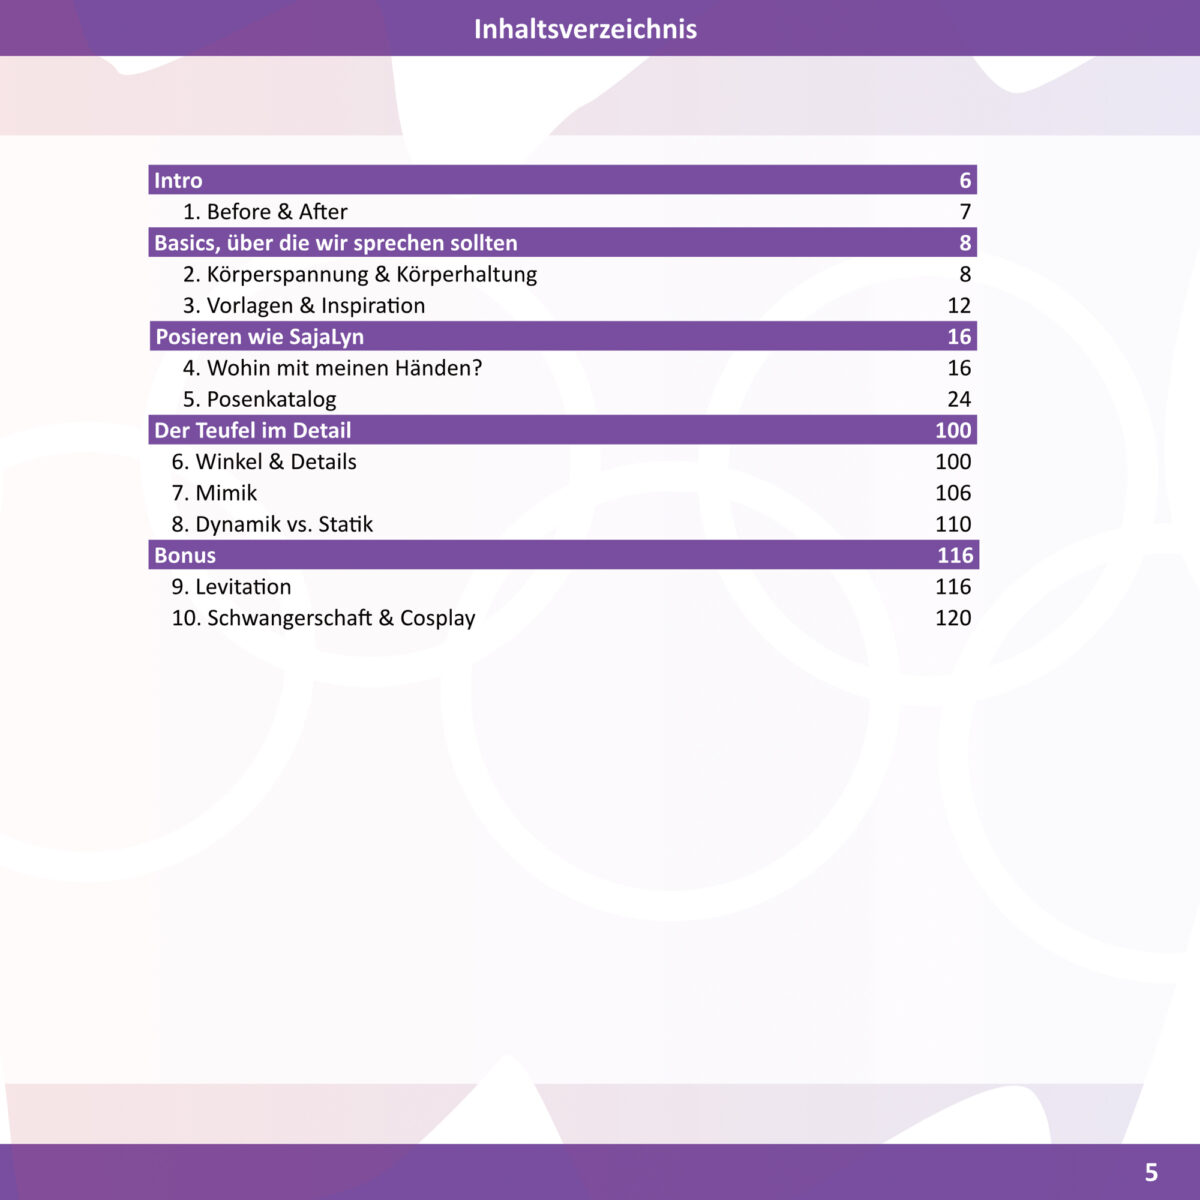Click the Inhaltsverzeichnis page title
This screenshot has width=1200, height=1200.
[x=585, y=28]
